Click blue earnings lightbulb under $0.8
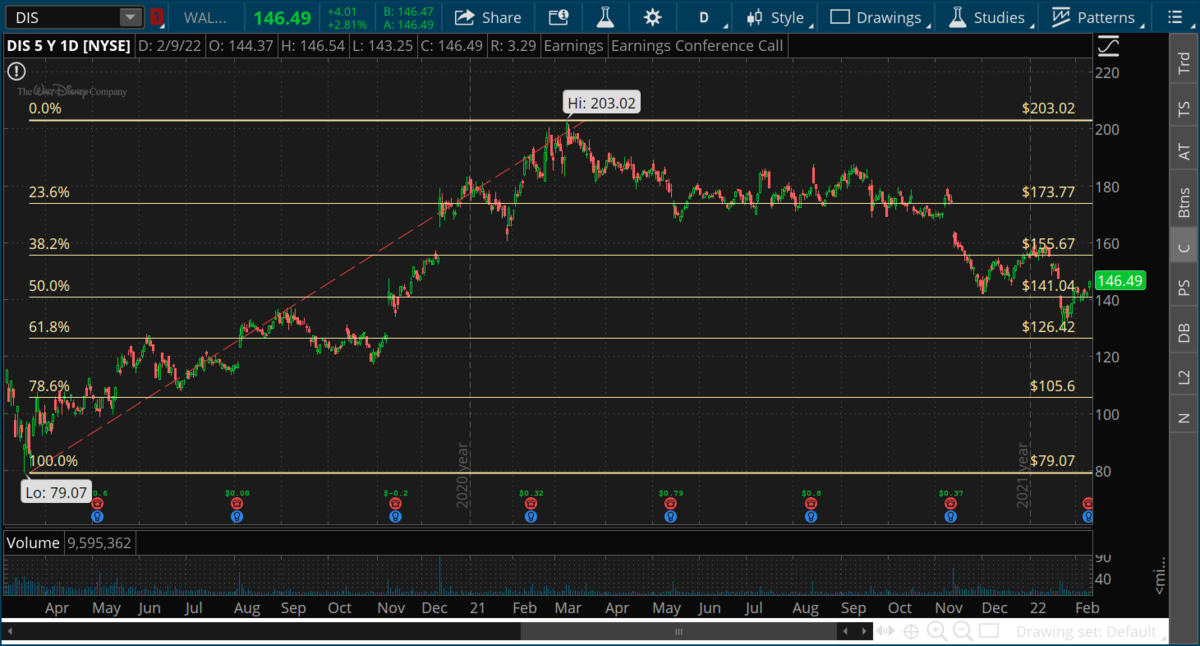Image resolution: width=1200 pixels, height=646 pixels. (811, 517)
